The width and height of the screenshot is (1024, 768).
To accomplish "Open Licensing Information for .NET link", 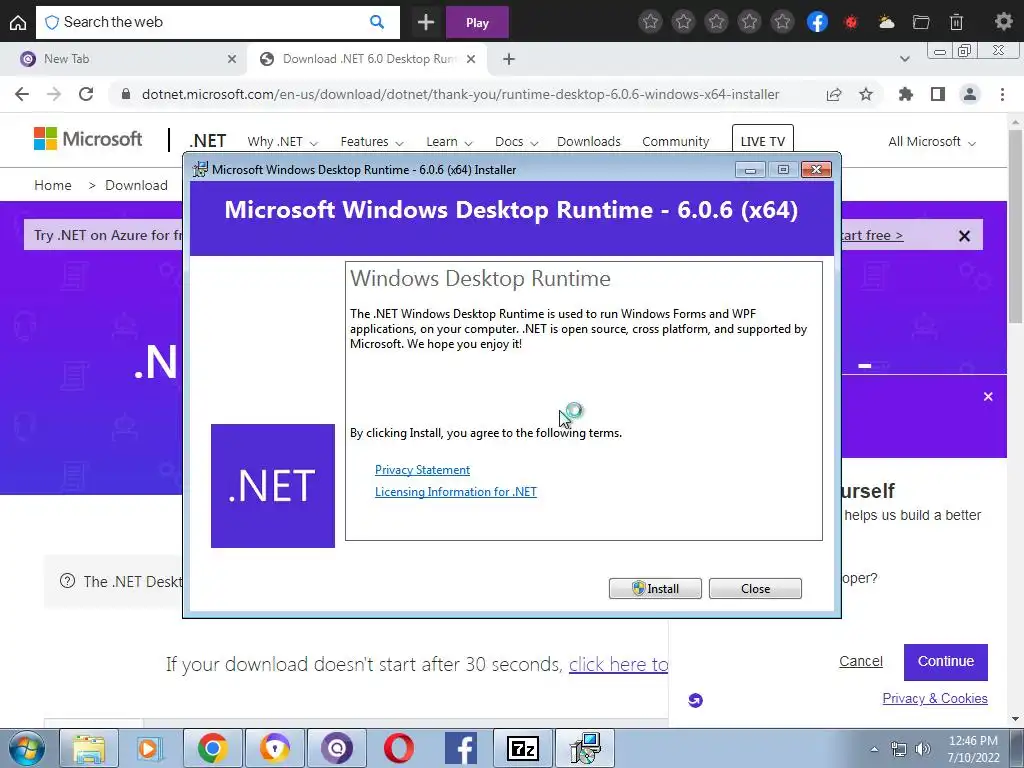I will pyautogui.click(x=456, y=492).
